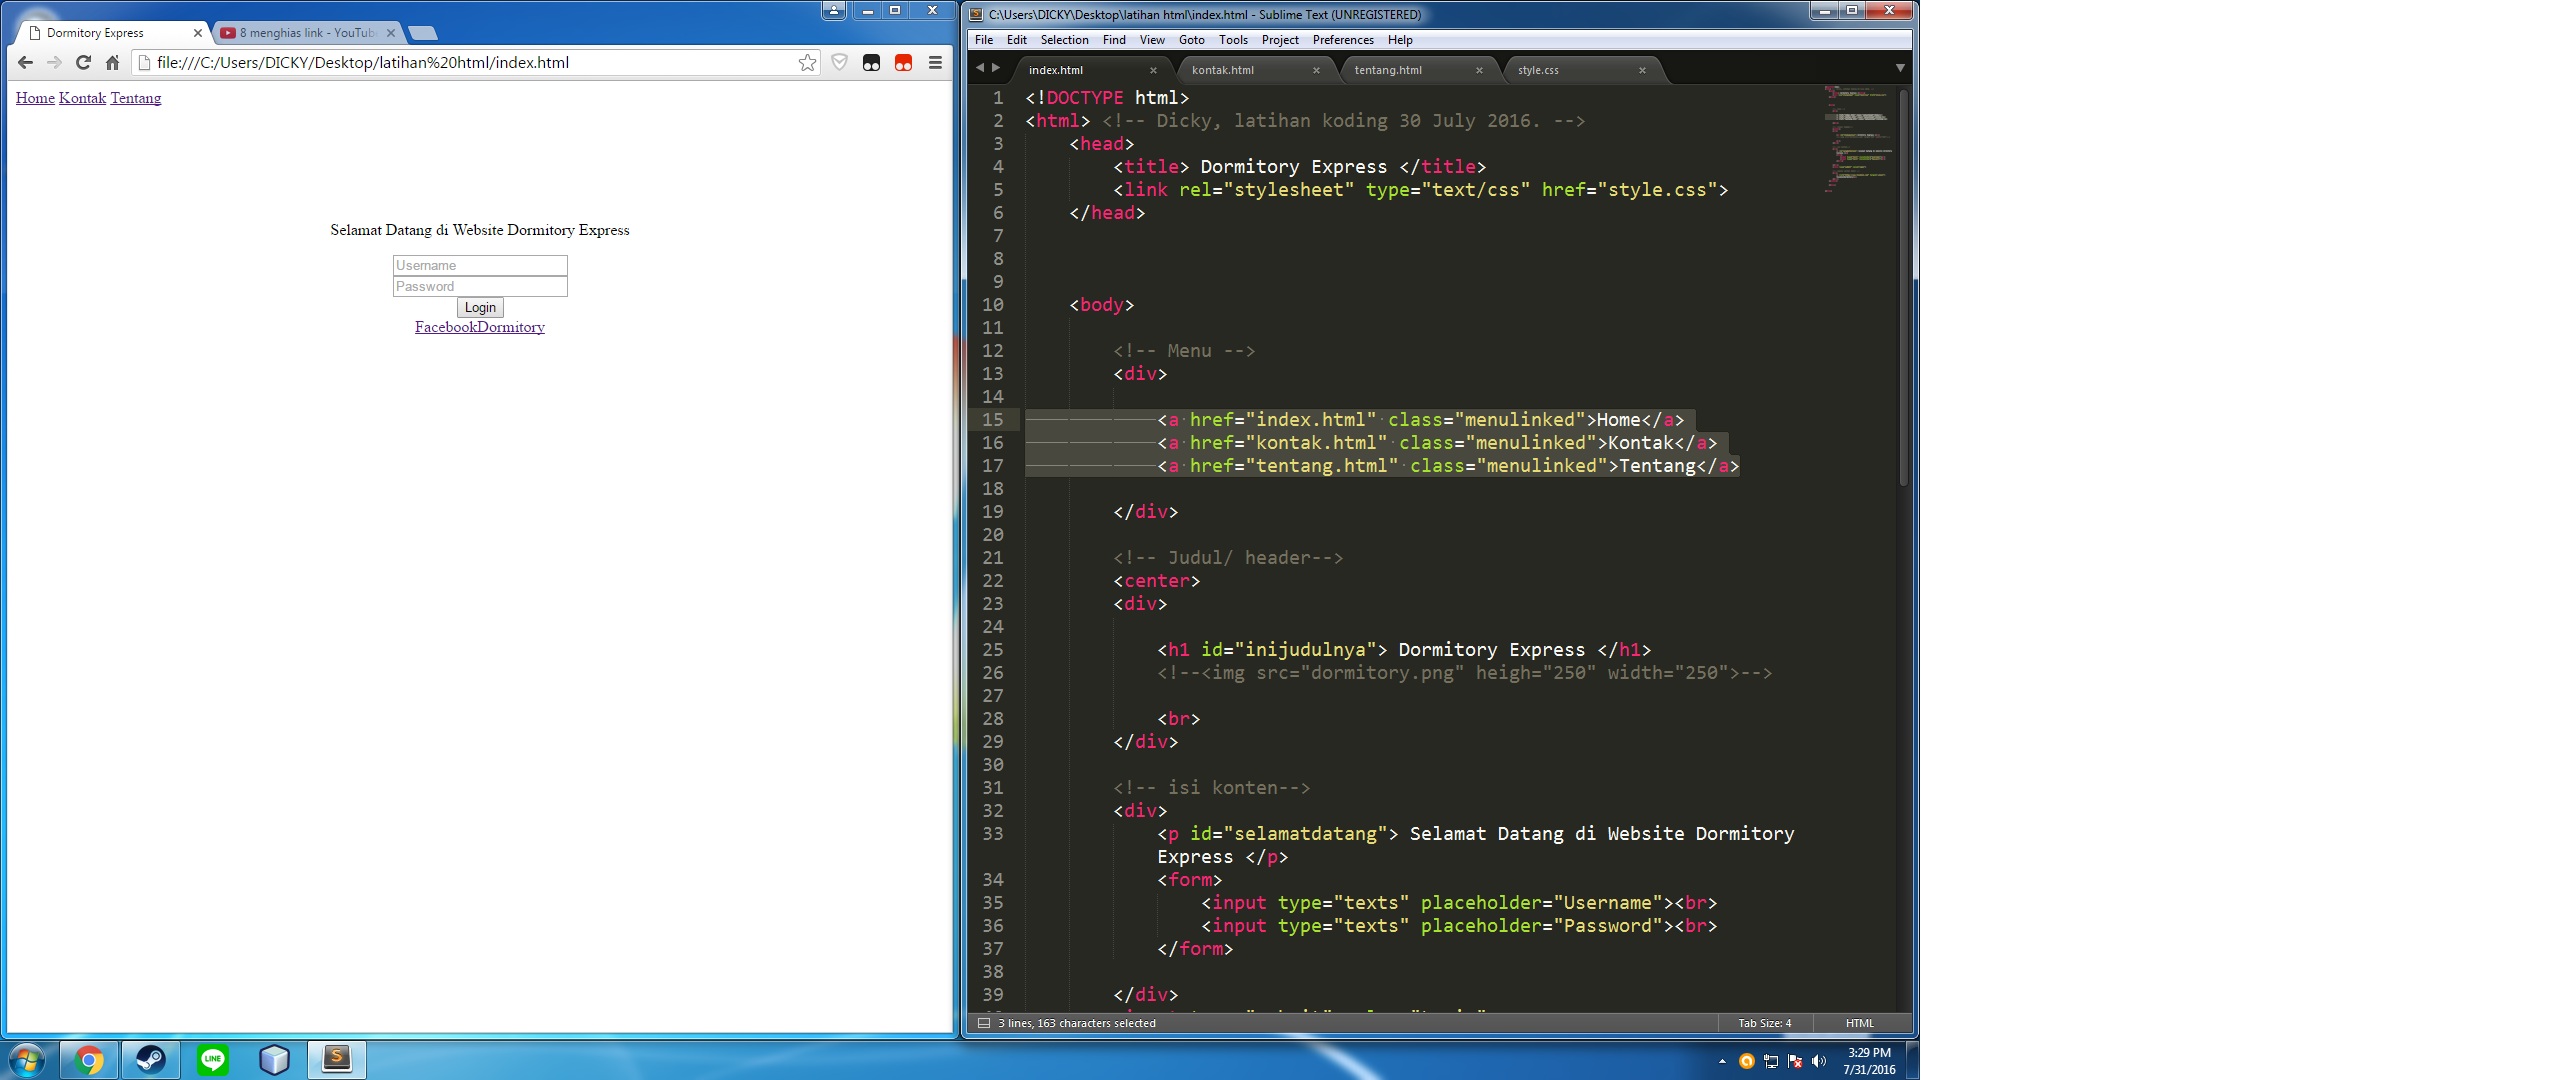The height and width of the screenshot is (1080, 2572).
Task: Open Sublime tab list dropdown arrow
Action: [x=1899, y=68]
